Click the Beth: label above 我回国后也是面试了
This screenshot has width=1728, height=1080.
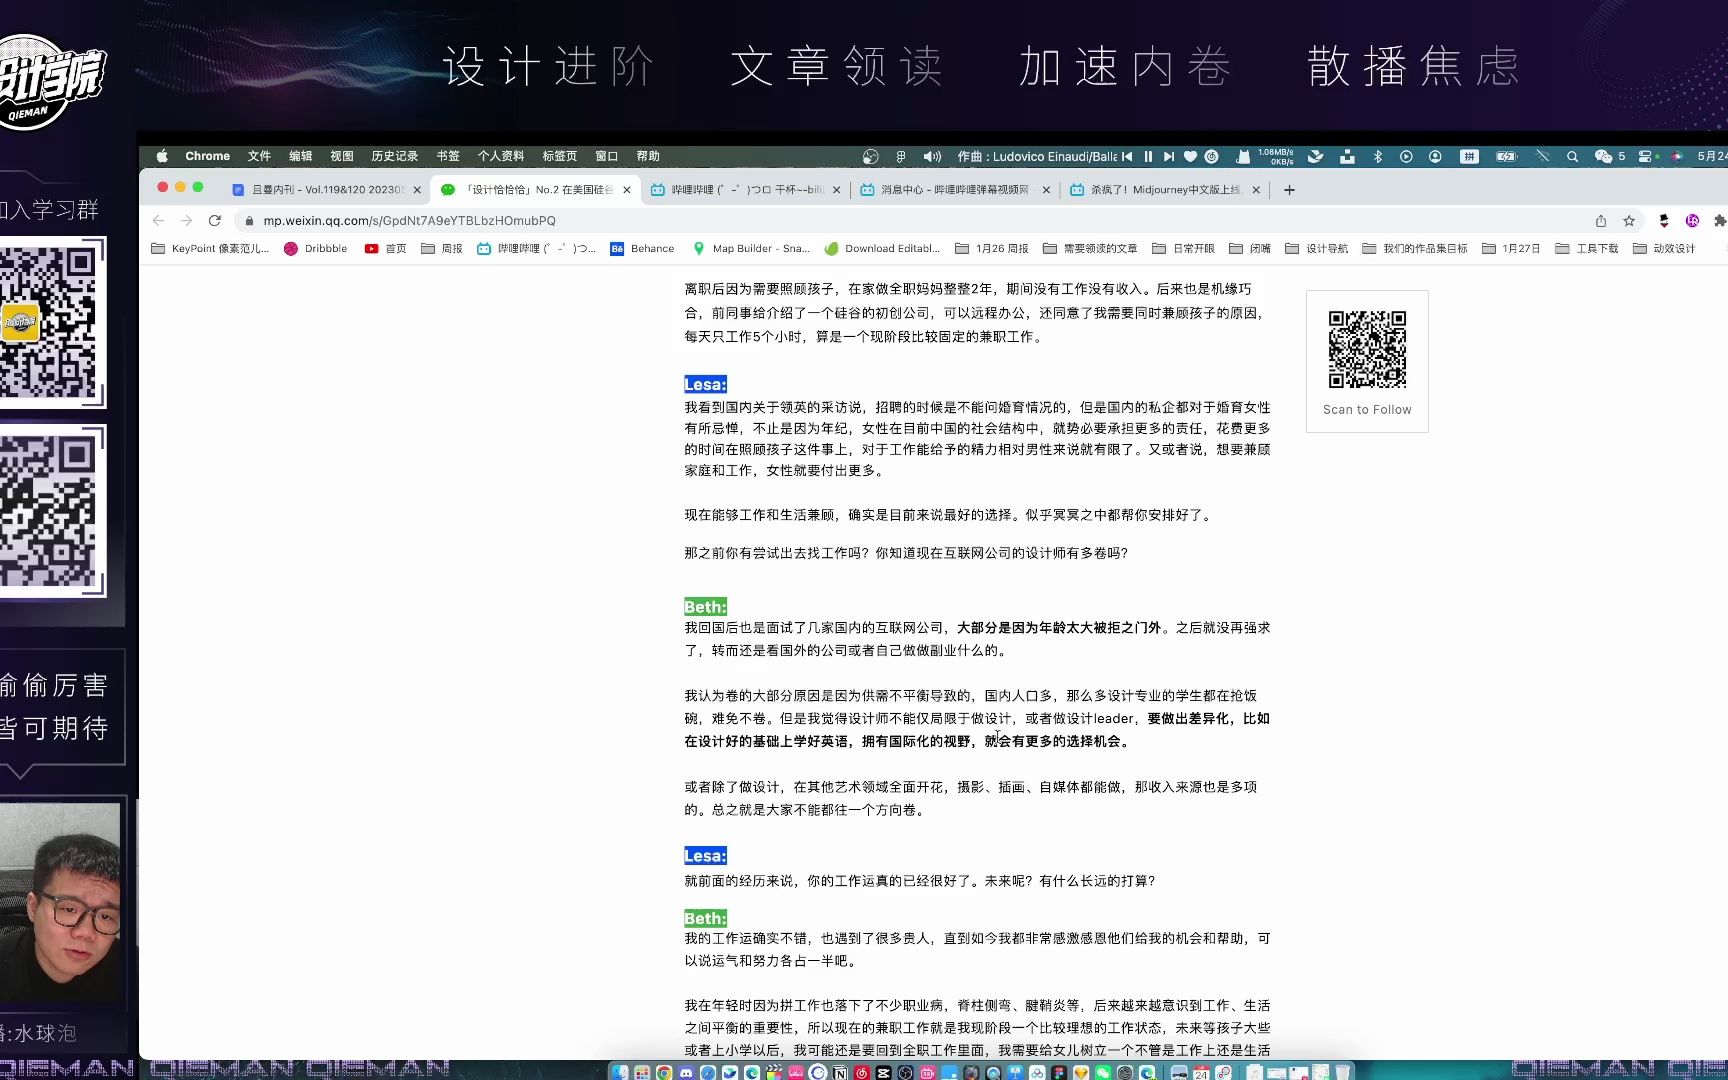(x=705, y=607)
